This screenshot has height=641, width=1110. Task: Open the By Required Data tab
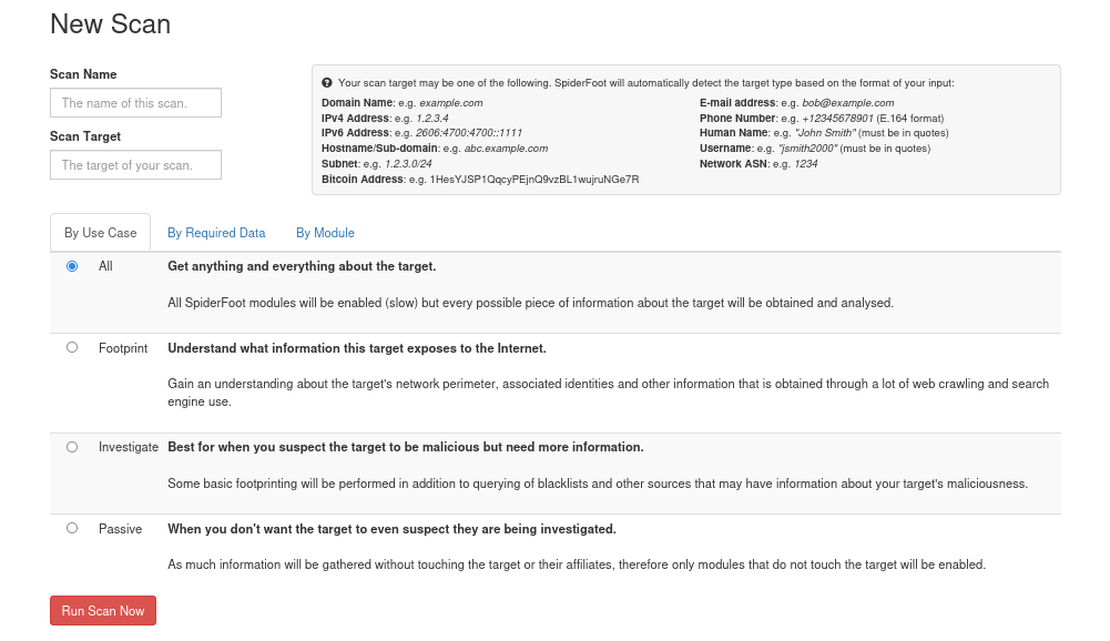click(x=216, y=233)
